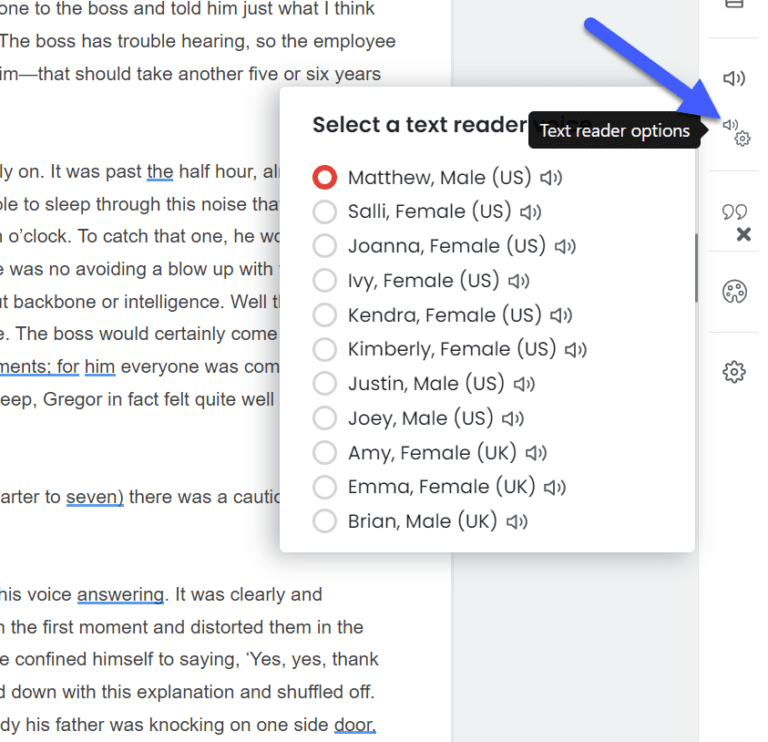
Task: Play sample of Brian UK voice
Action: tap(516, 522)
